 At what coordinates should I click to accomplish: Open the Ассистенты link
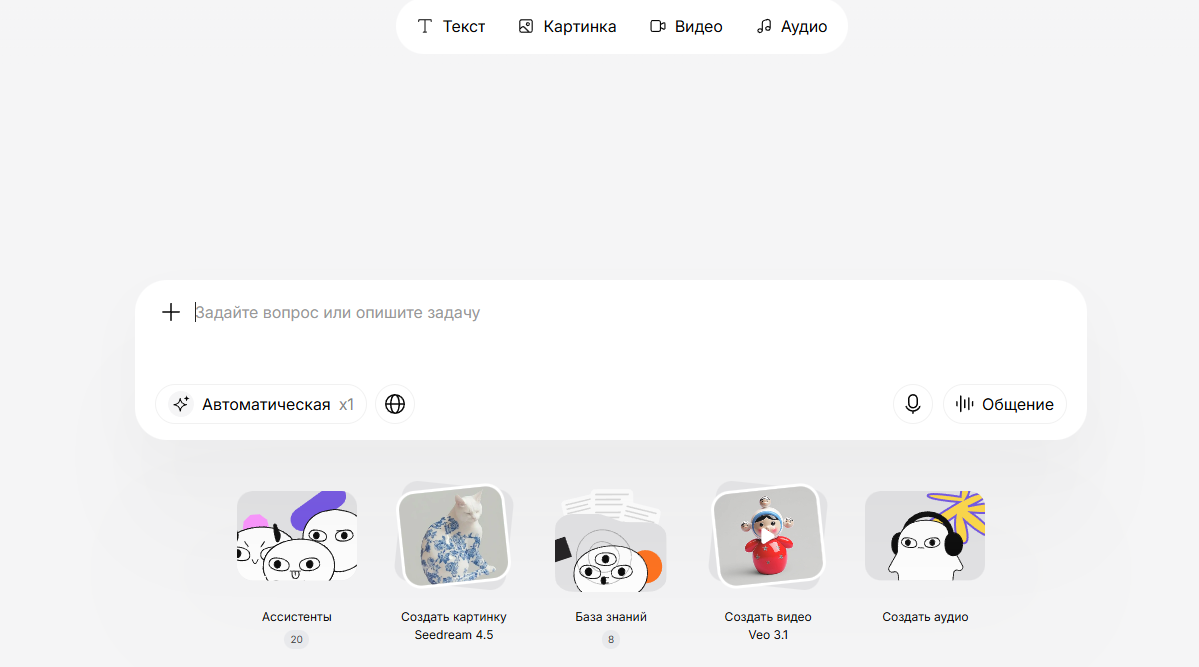tap(297, 617)
